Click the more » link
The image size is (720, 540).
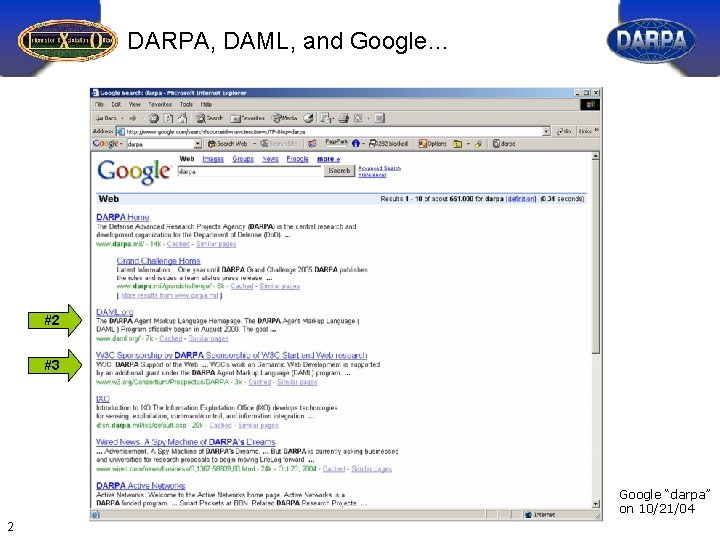pyautogui.click(x=328, y=159)
